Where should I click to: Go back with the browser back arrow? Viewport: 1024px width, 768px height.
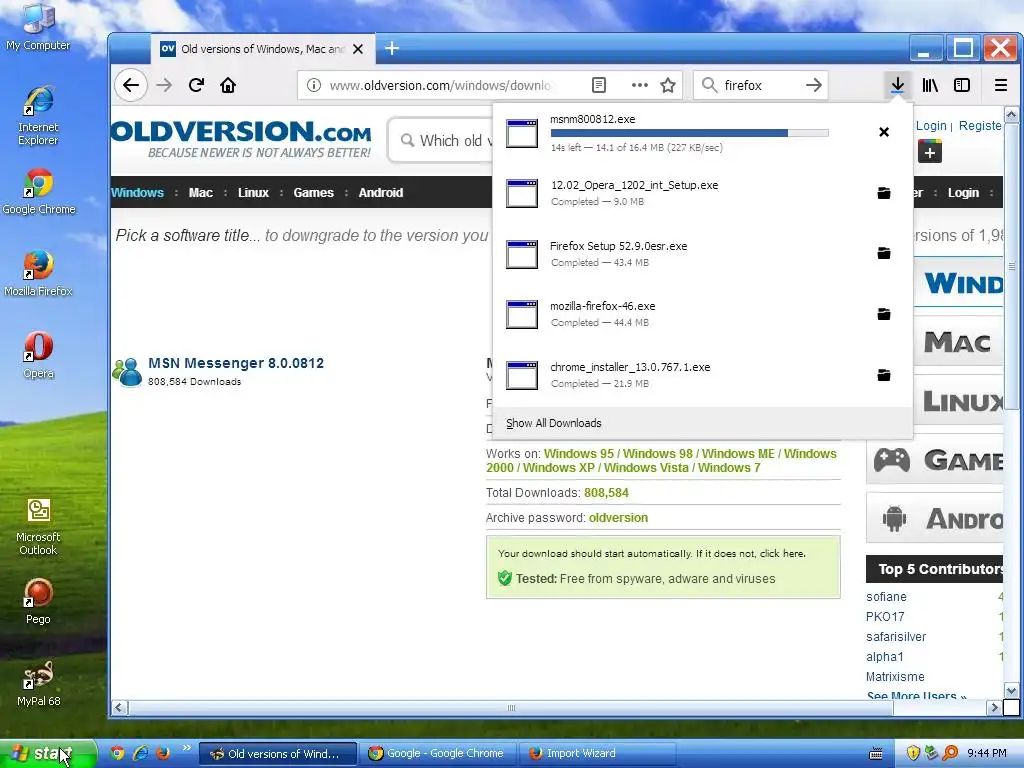pyautogui.click(x=131, y=85)
